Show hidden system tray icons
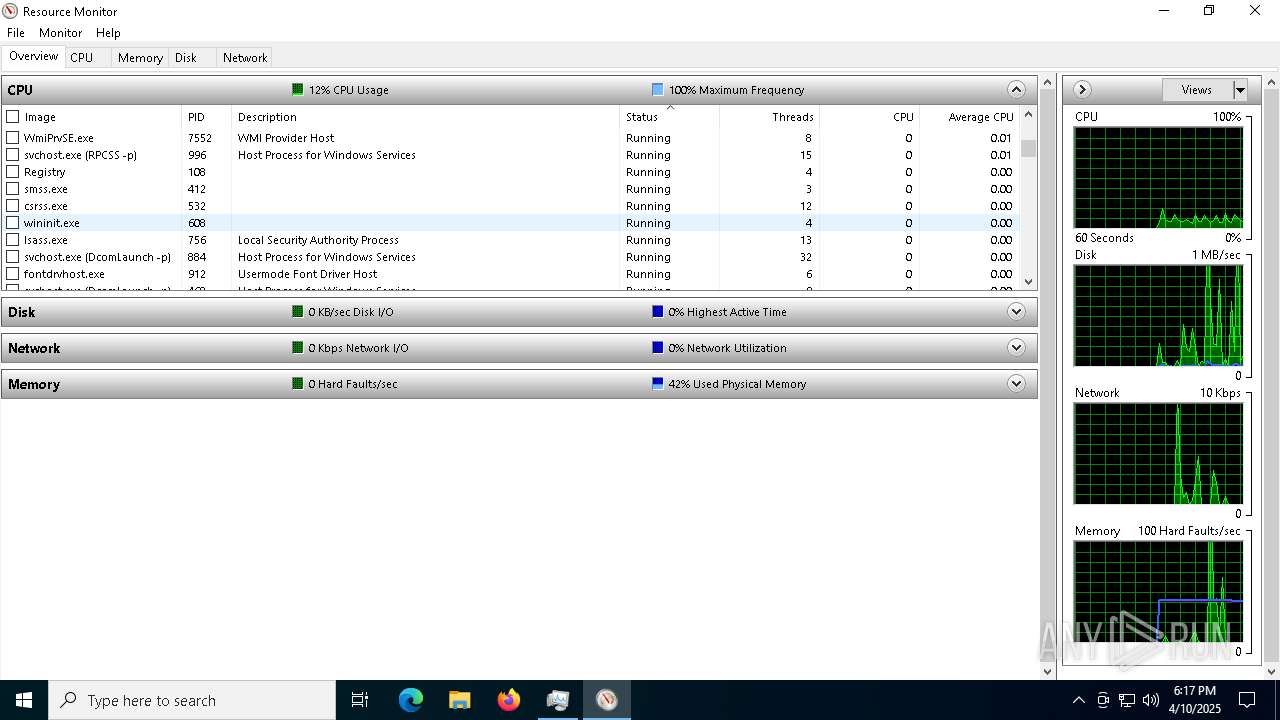 point(1078,700)
